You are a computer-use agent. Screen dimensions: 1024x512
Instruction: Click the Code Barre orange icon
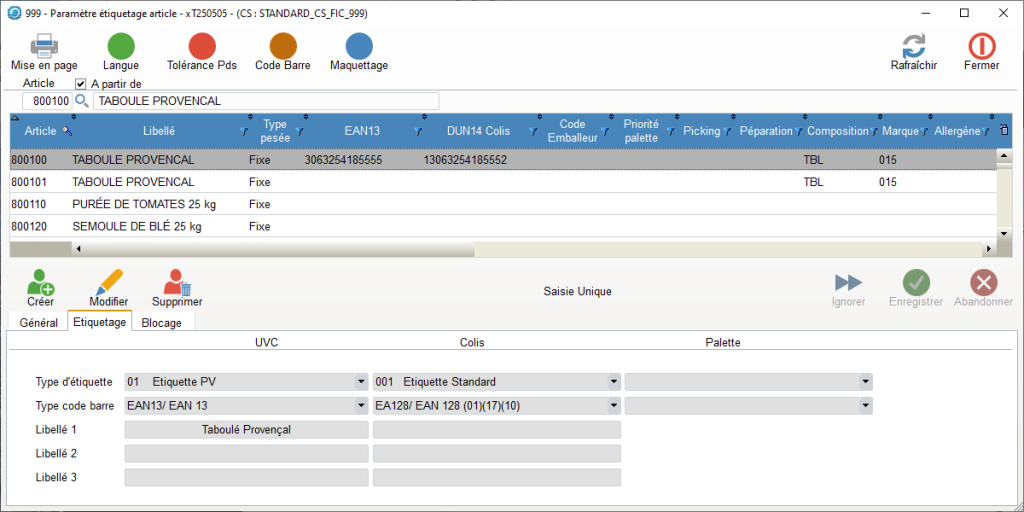point(283,46)
